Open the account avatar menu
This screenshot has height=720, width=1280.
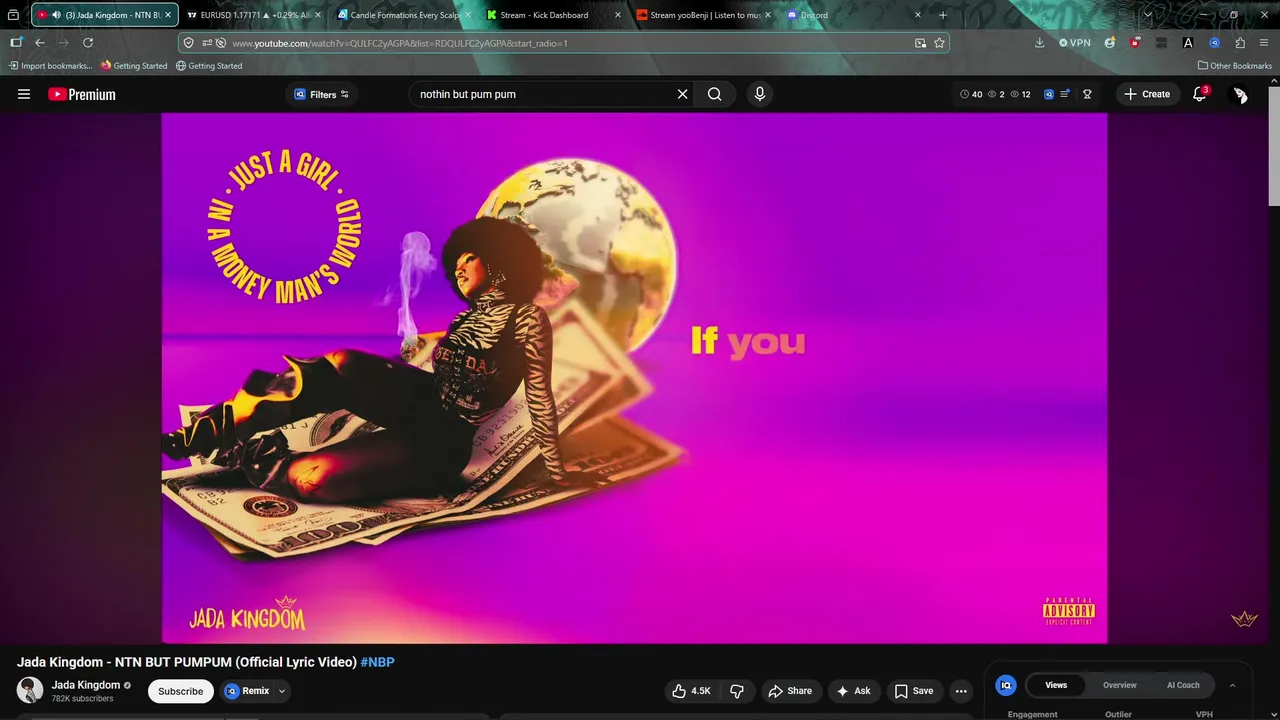click(x=1240, y=94)
